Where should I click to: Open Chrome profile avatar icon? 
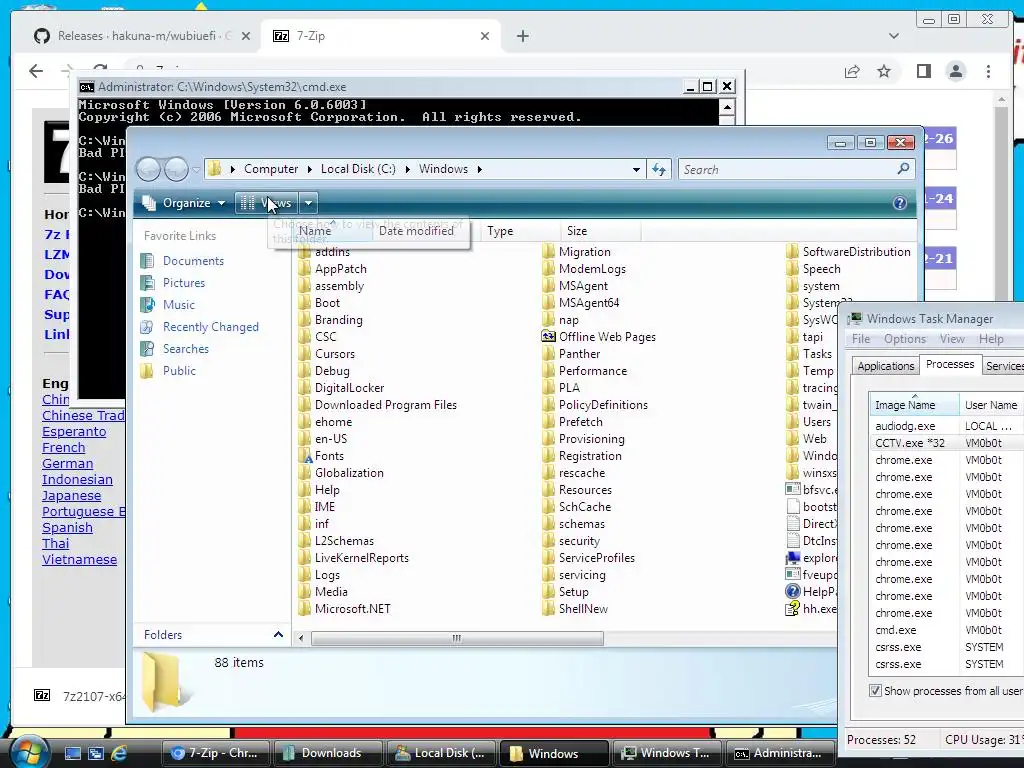[955, 71]
